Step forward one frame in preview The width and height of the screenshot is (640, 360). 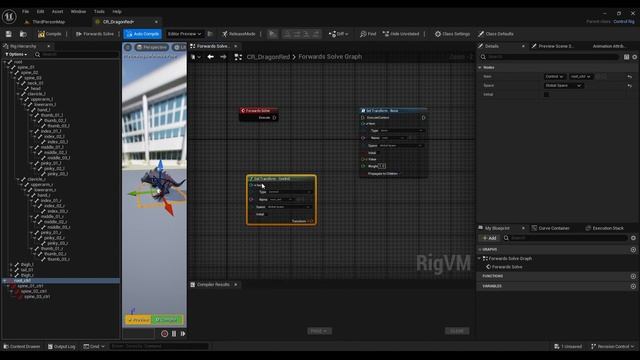click(183, 333)
